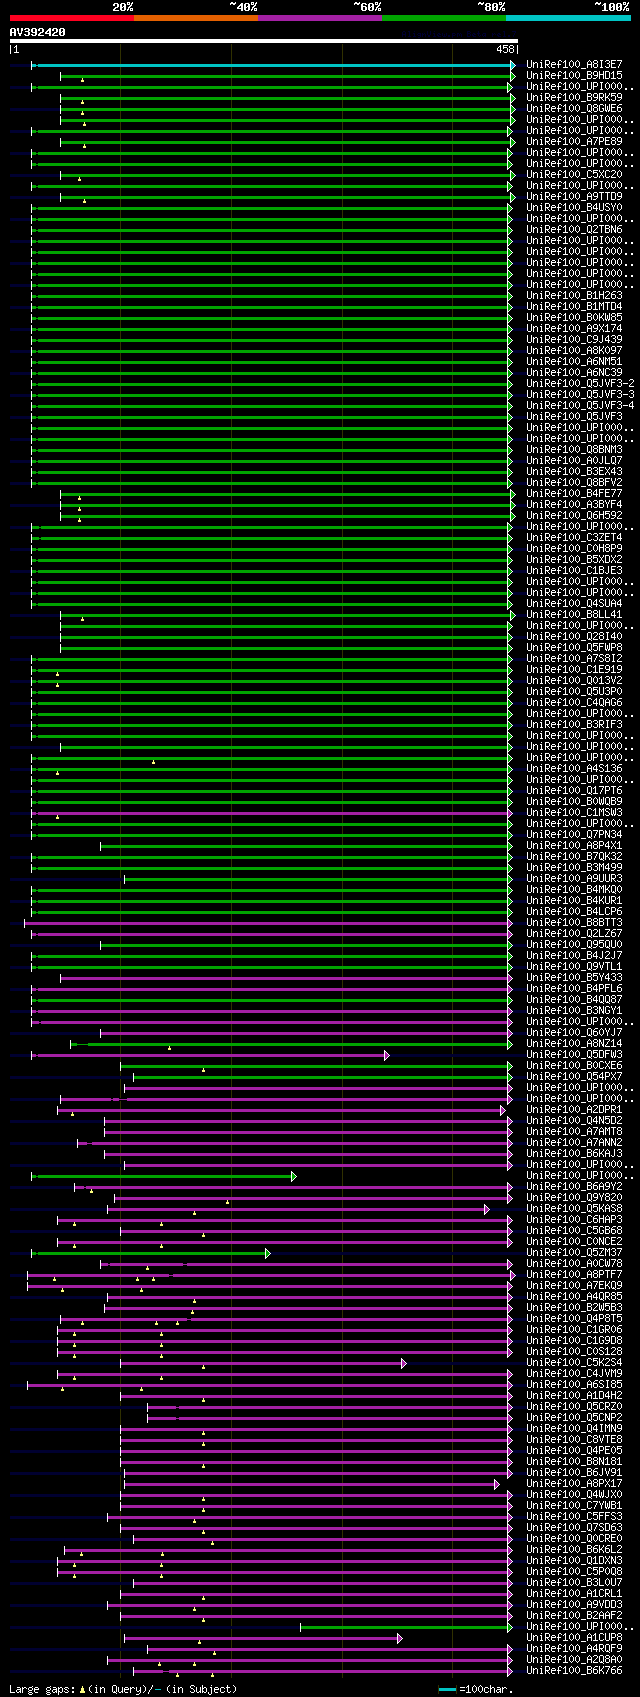The image size is (640, 1697).
Task: Select the UniRef100_A6NC39 label
Action: click(574, 372)
